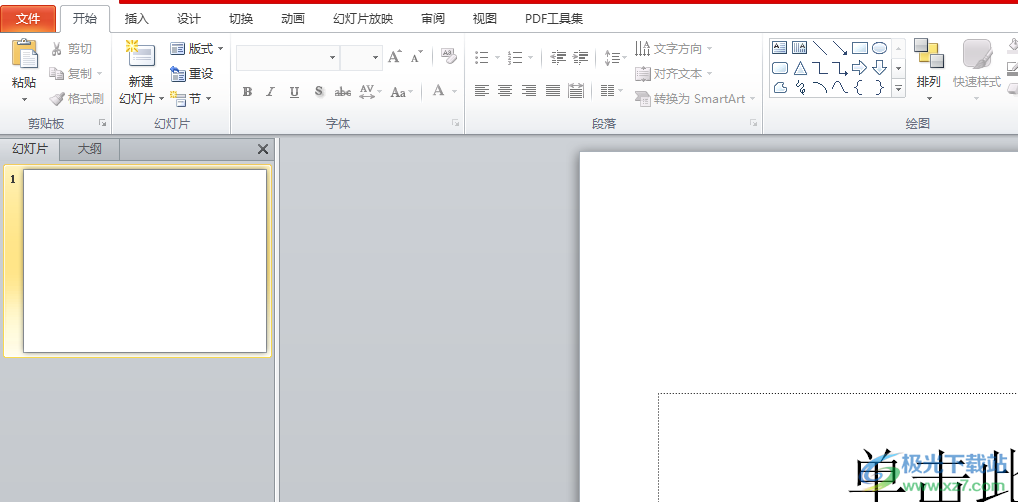Click the 重设 reset slide button

192,74
